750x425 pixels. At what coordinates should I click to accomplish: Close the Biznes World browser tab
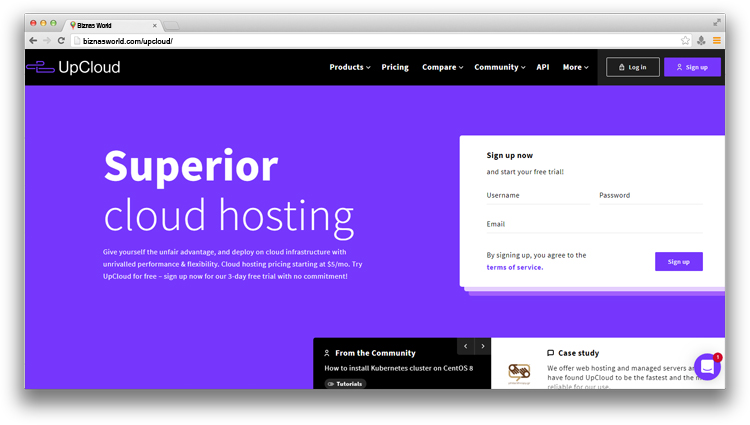pyautogui.click(x=154, y=25)
